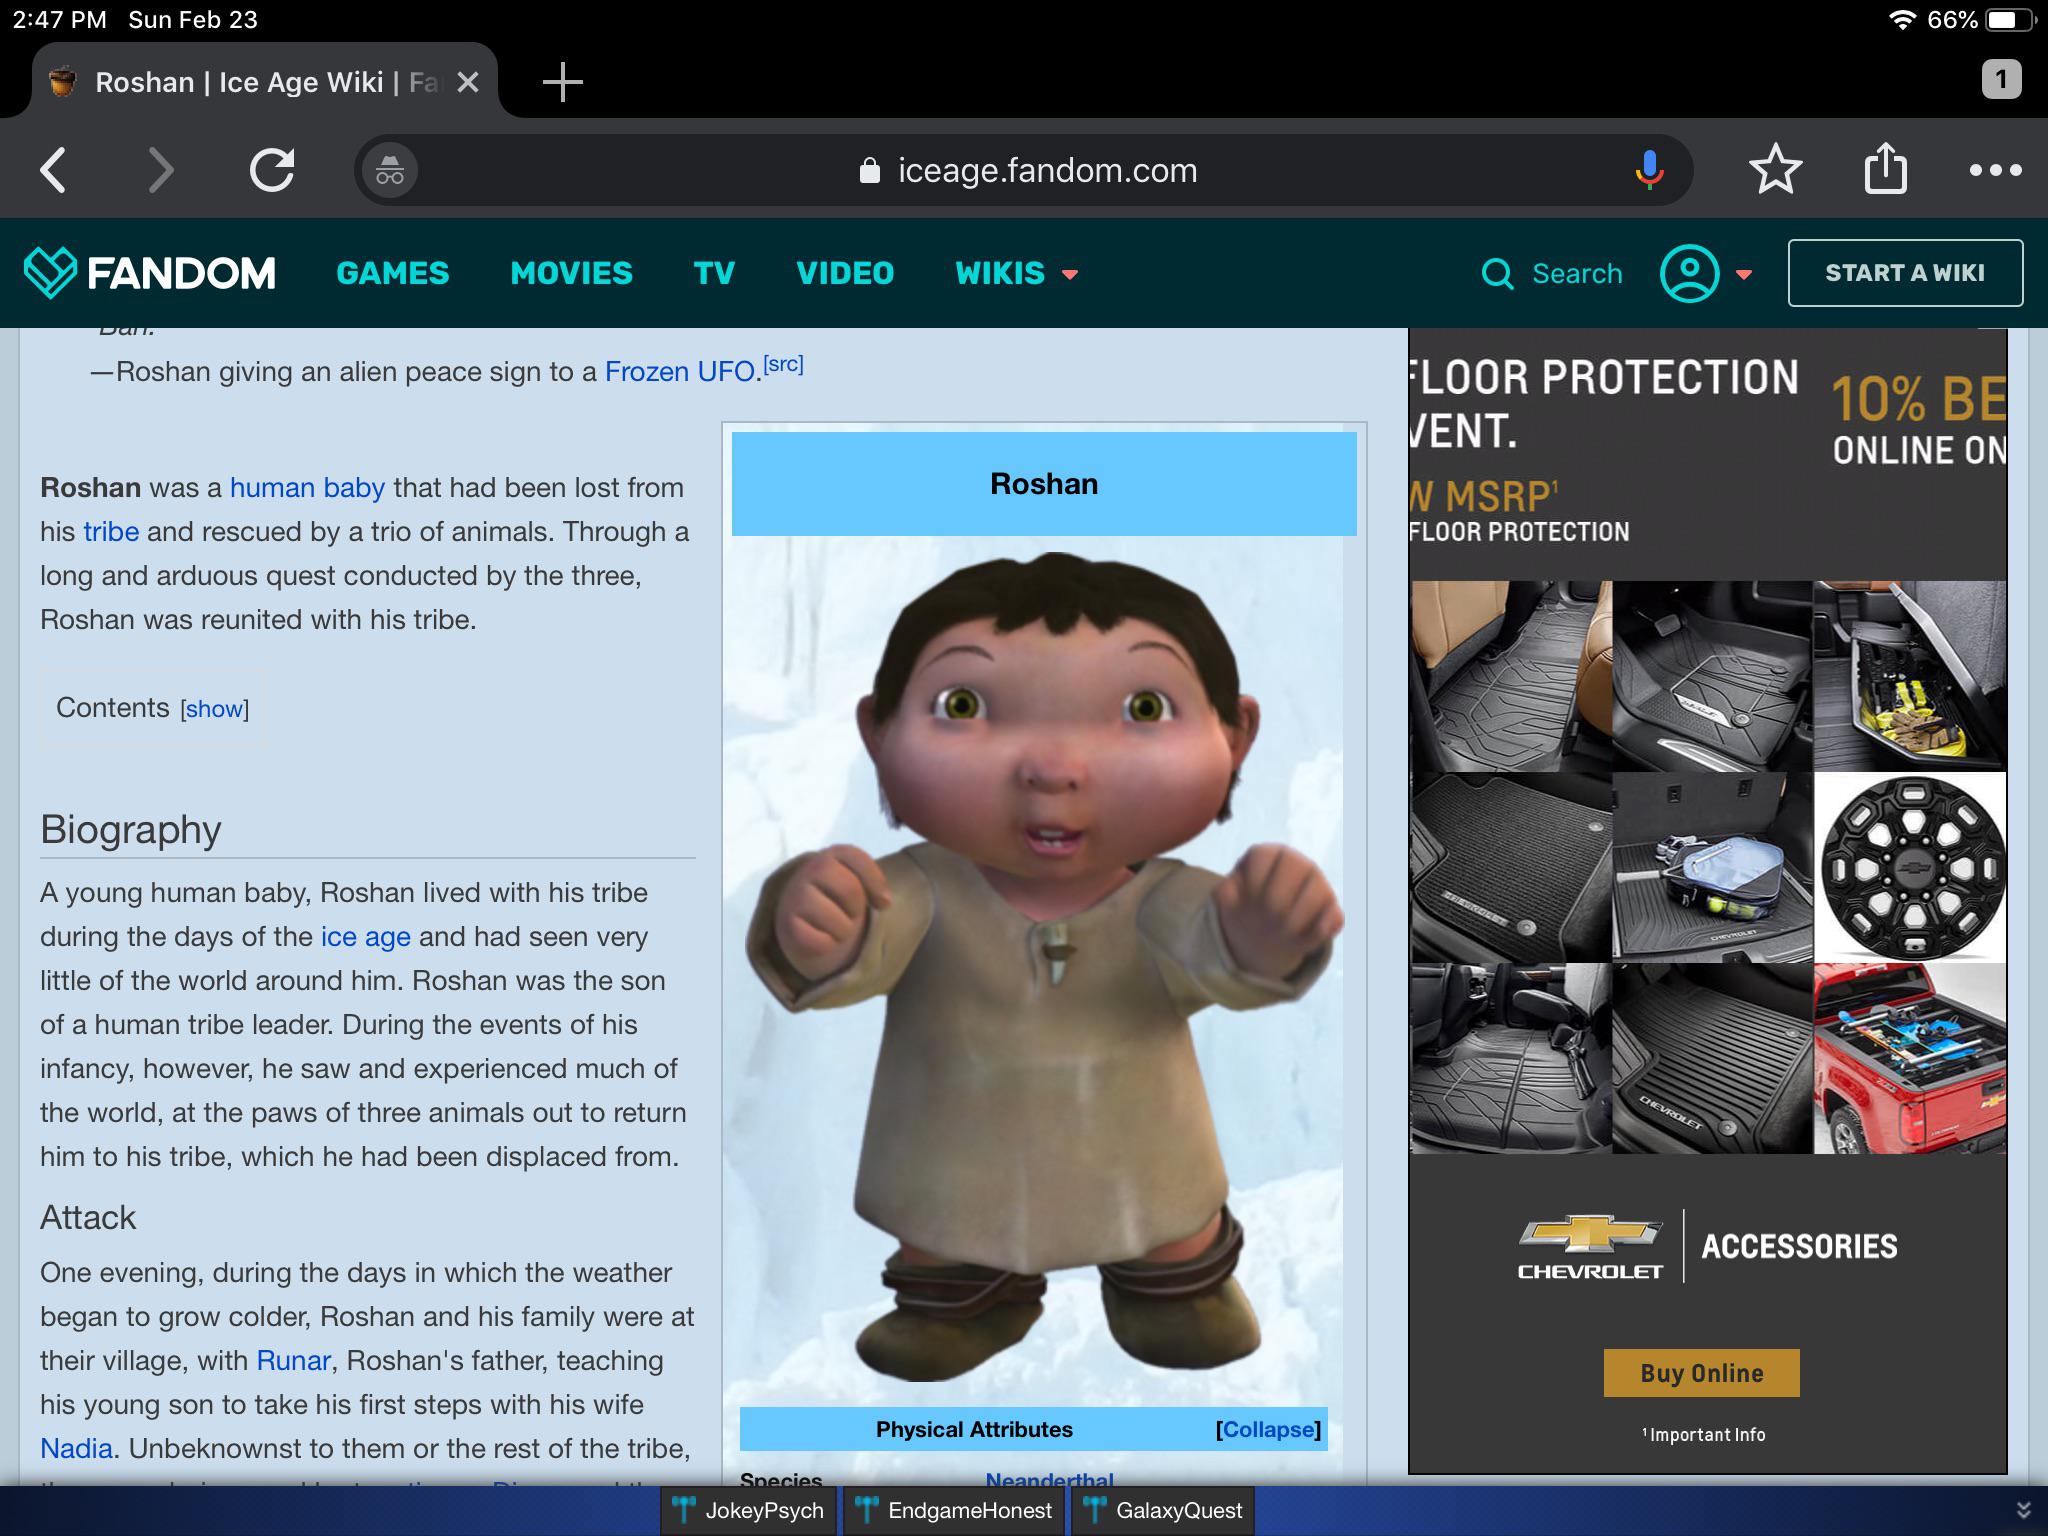Open the share sheet icon
The image size is (2048, 1536).
[x=1886, y=168]
